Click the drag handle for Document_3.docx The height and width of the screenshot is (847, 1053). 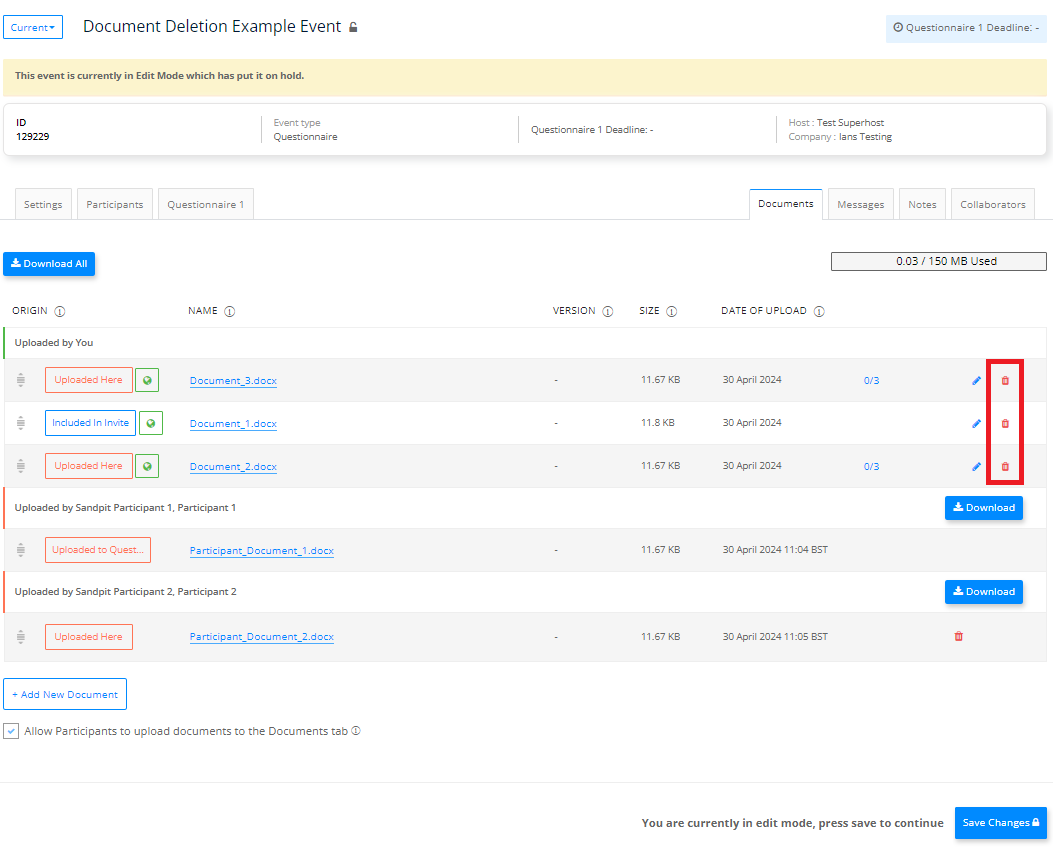[x=21, y=380]
